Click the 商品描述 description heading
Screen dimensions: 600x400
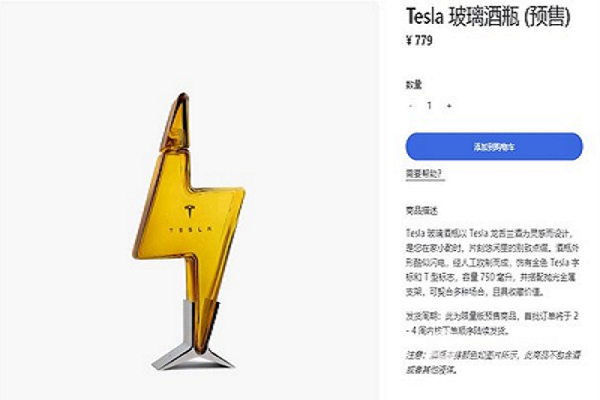421,211
